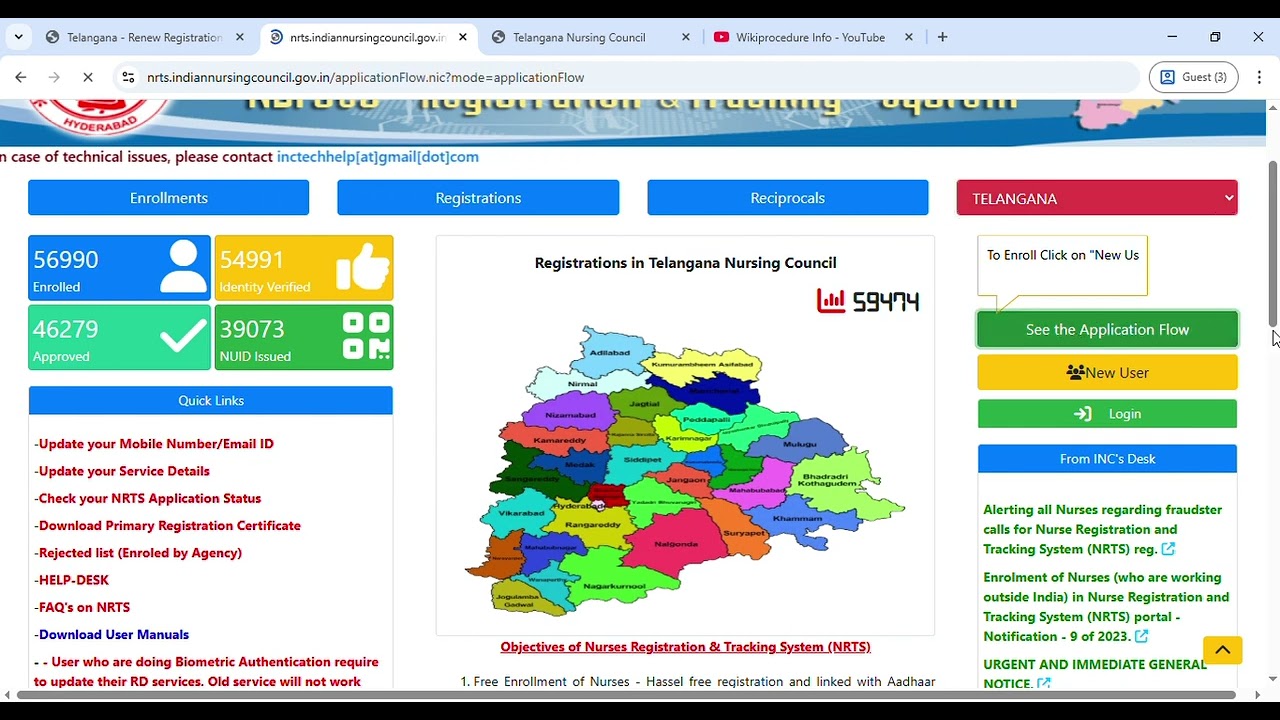Screen dimensions: 1280x720
Task: Click the registrations bar chart icon
Action: pos(831,300)
